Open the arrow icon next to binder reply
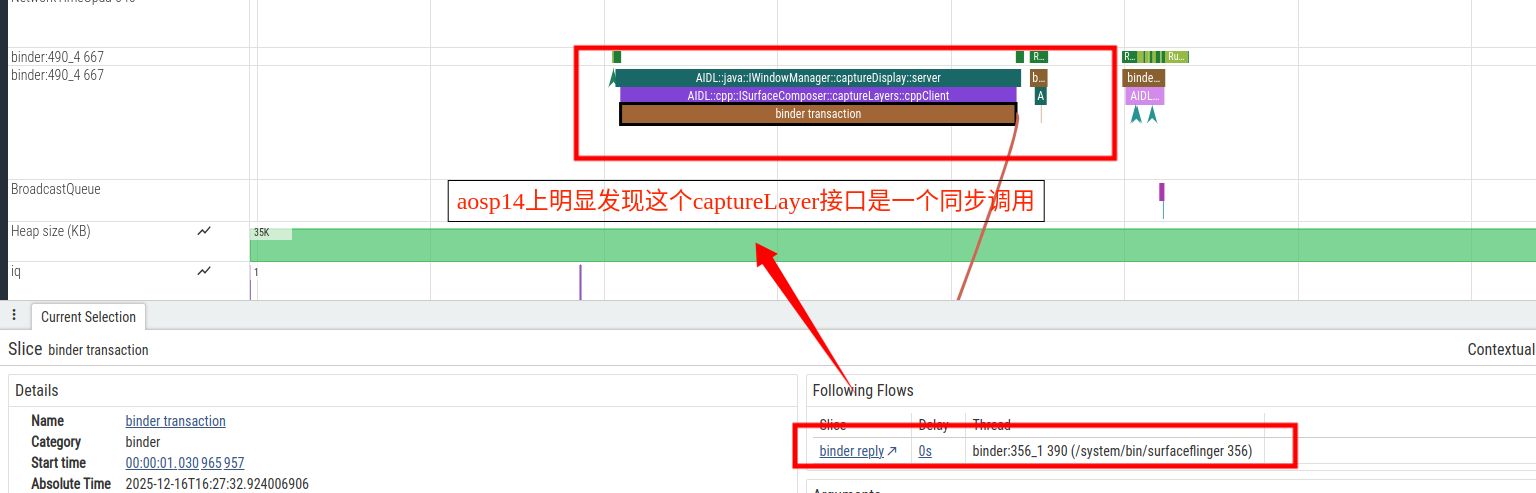This screenshot has height=493, width=1536. click(892, 451)
